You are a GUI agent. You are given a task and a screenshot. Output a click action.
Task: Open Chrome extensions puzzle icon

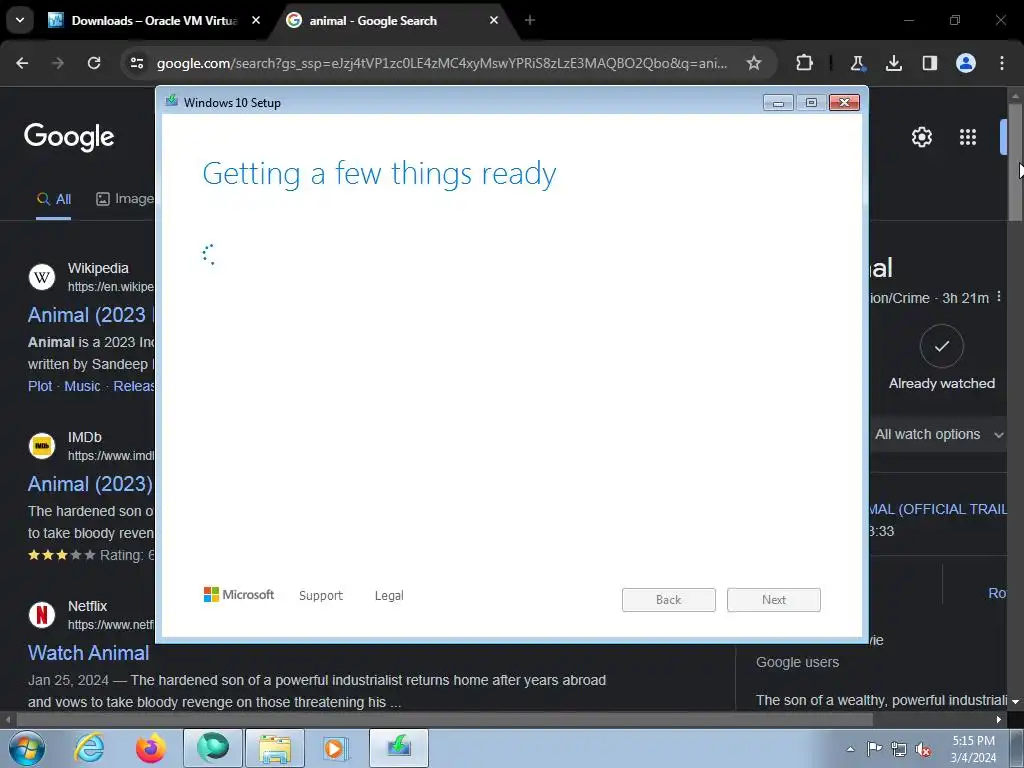pyautogui.click(x=805, y=63)
